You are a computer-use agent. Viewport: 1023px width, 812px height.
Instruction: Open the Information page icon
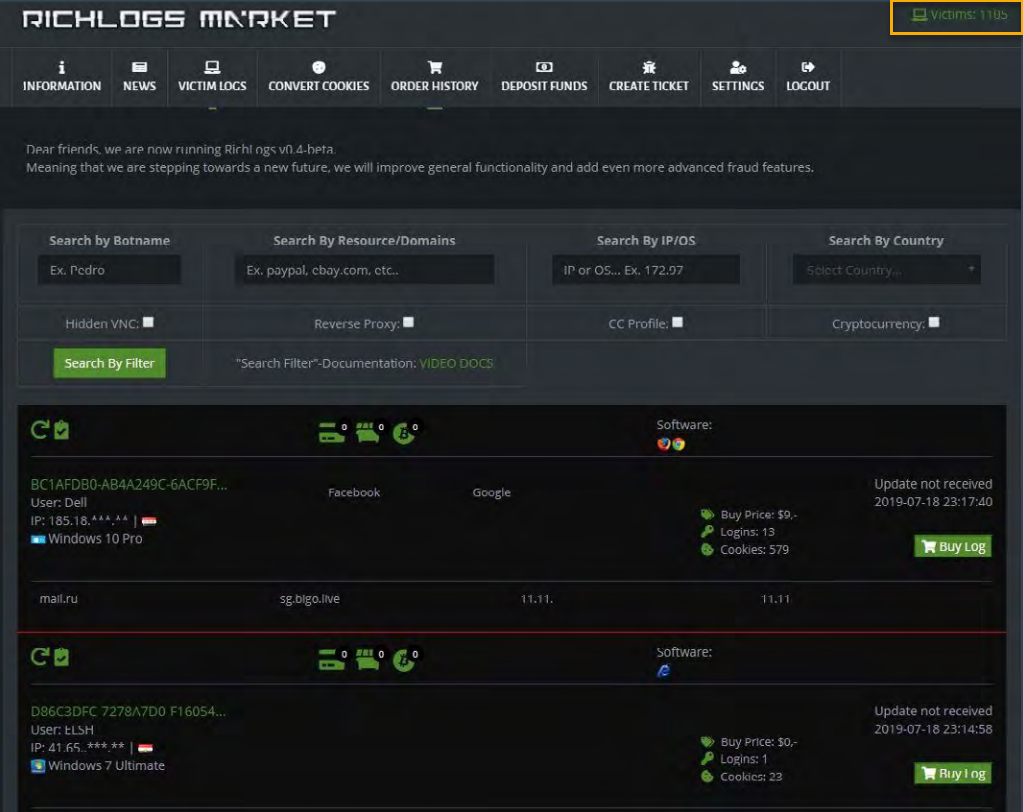click(x=61, y=67)
